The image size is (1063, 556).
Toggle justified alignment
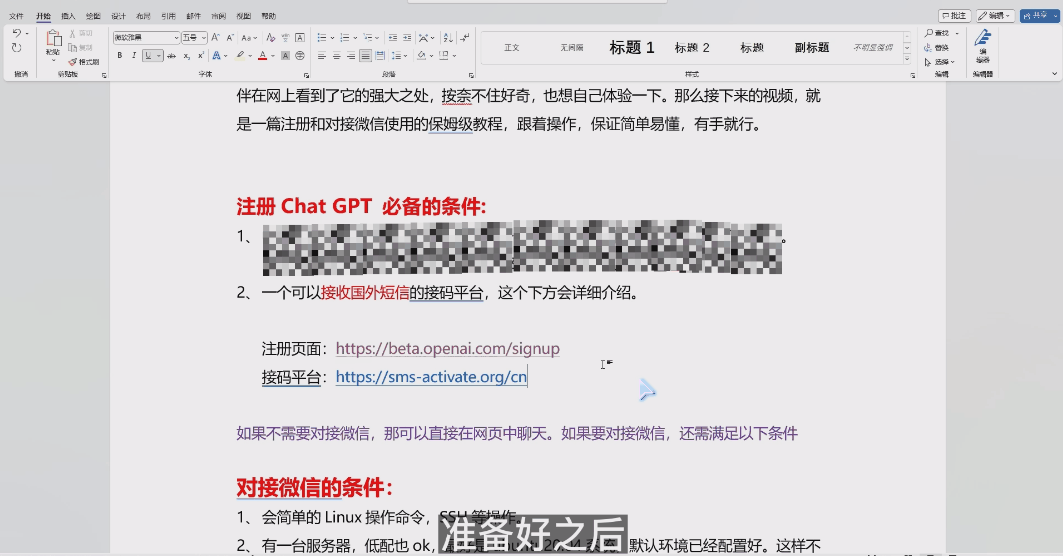[x=365, y=56]
